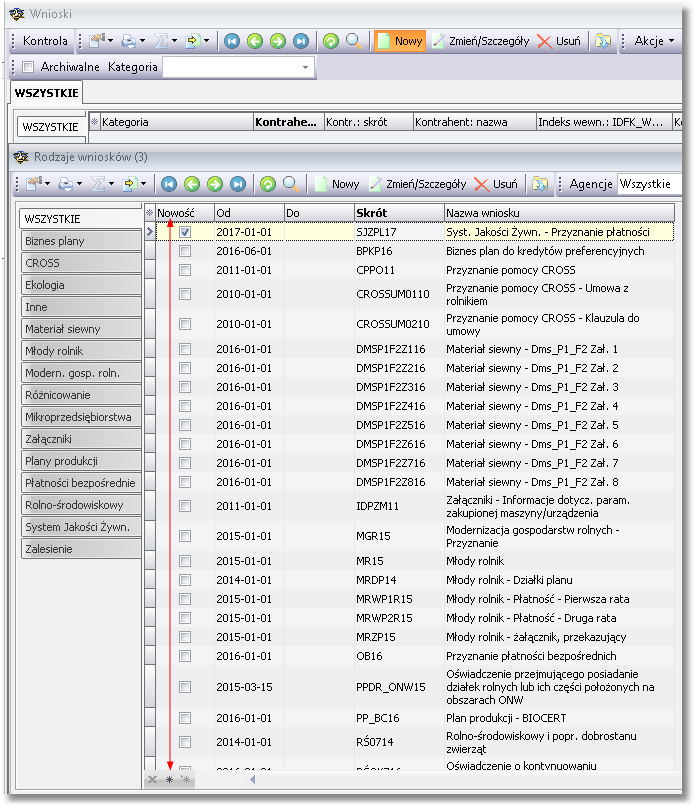The width and height of the screenshot is (696, 808).
Task: Check Nowość for PP_BC16 row
Action: coord(185,718)
